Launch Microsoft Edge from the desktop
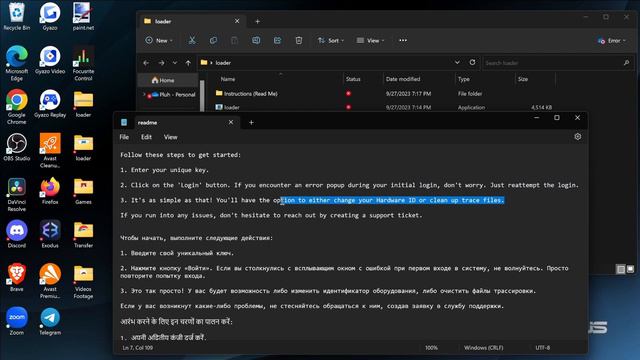Screen dimensions: 640x360 (x=17, y=63)
